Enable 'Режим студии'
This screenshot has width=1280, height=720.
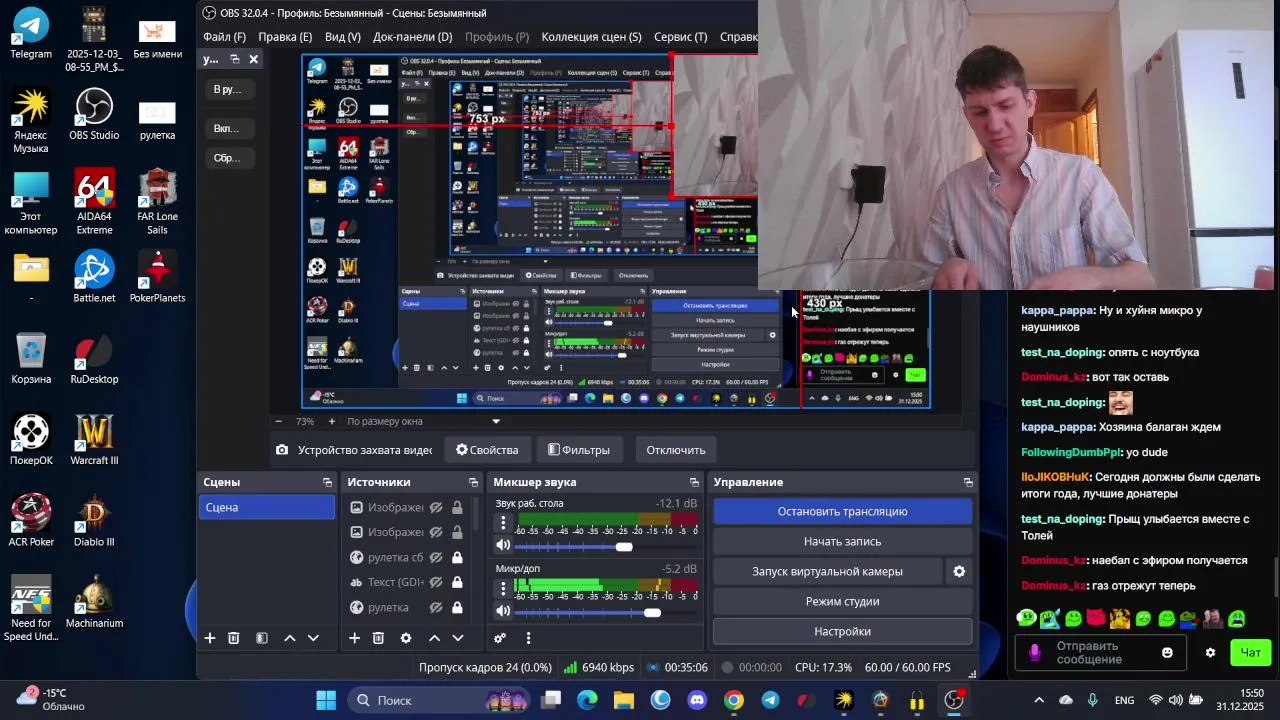[x=842, y=601]
